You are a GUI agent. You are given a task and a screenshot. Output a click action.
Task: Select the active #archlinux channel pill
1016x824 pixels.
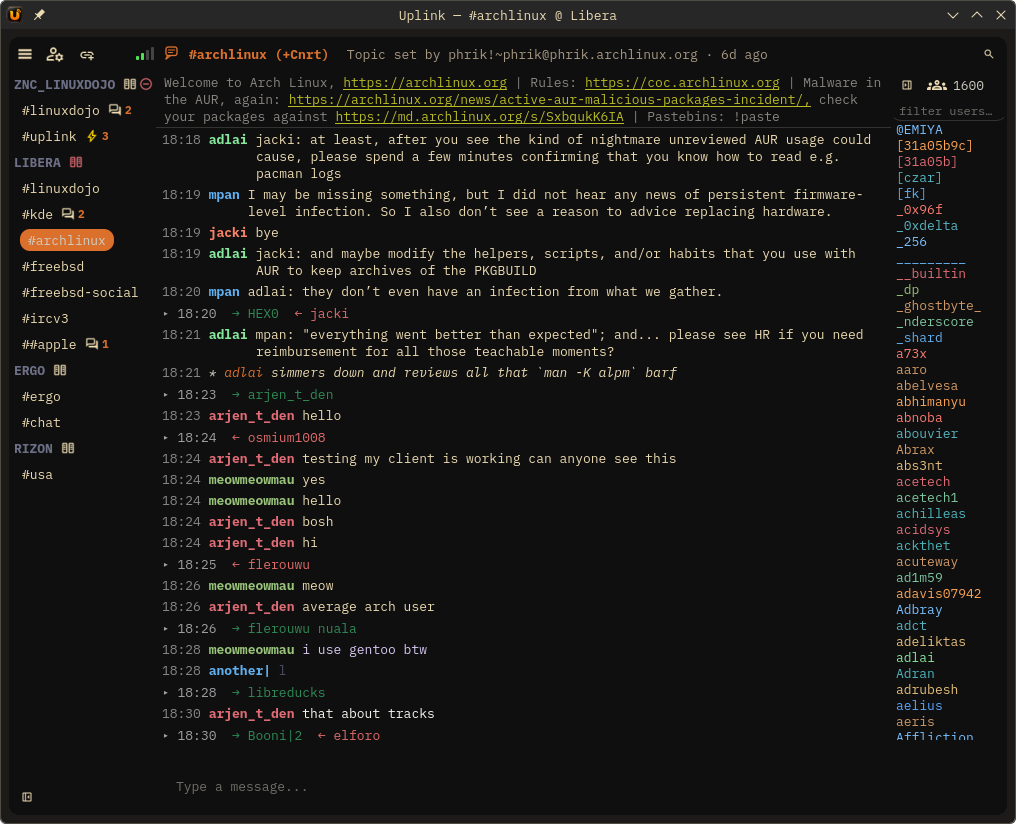[67, 240]
